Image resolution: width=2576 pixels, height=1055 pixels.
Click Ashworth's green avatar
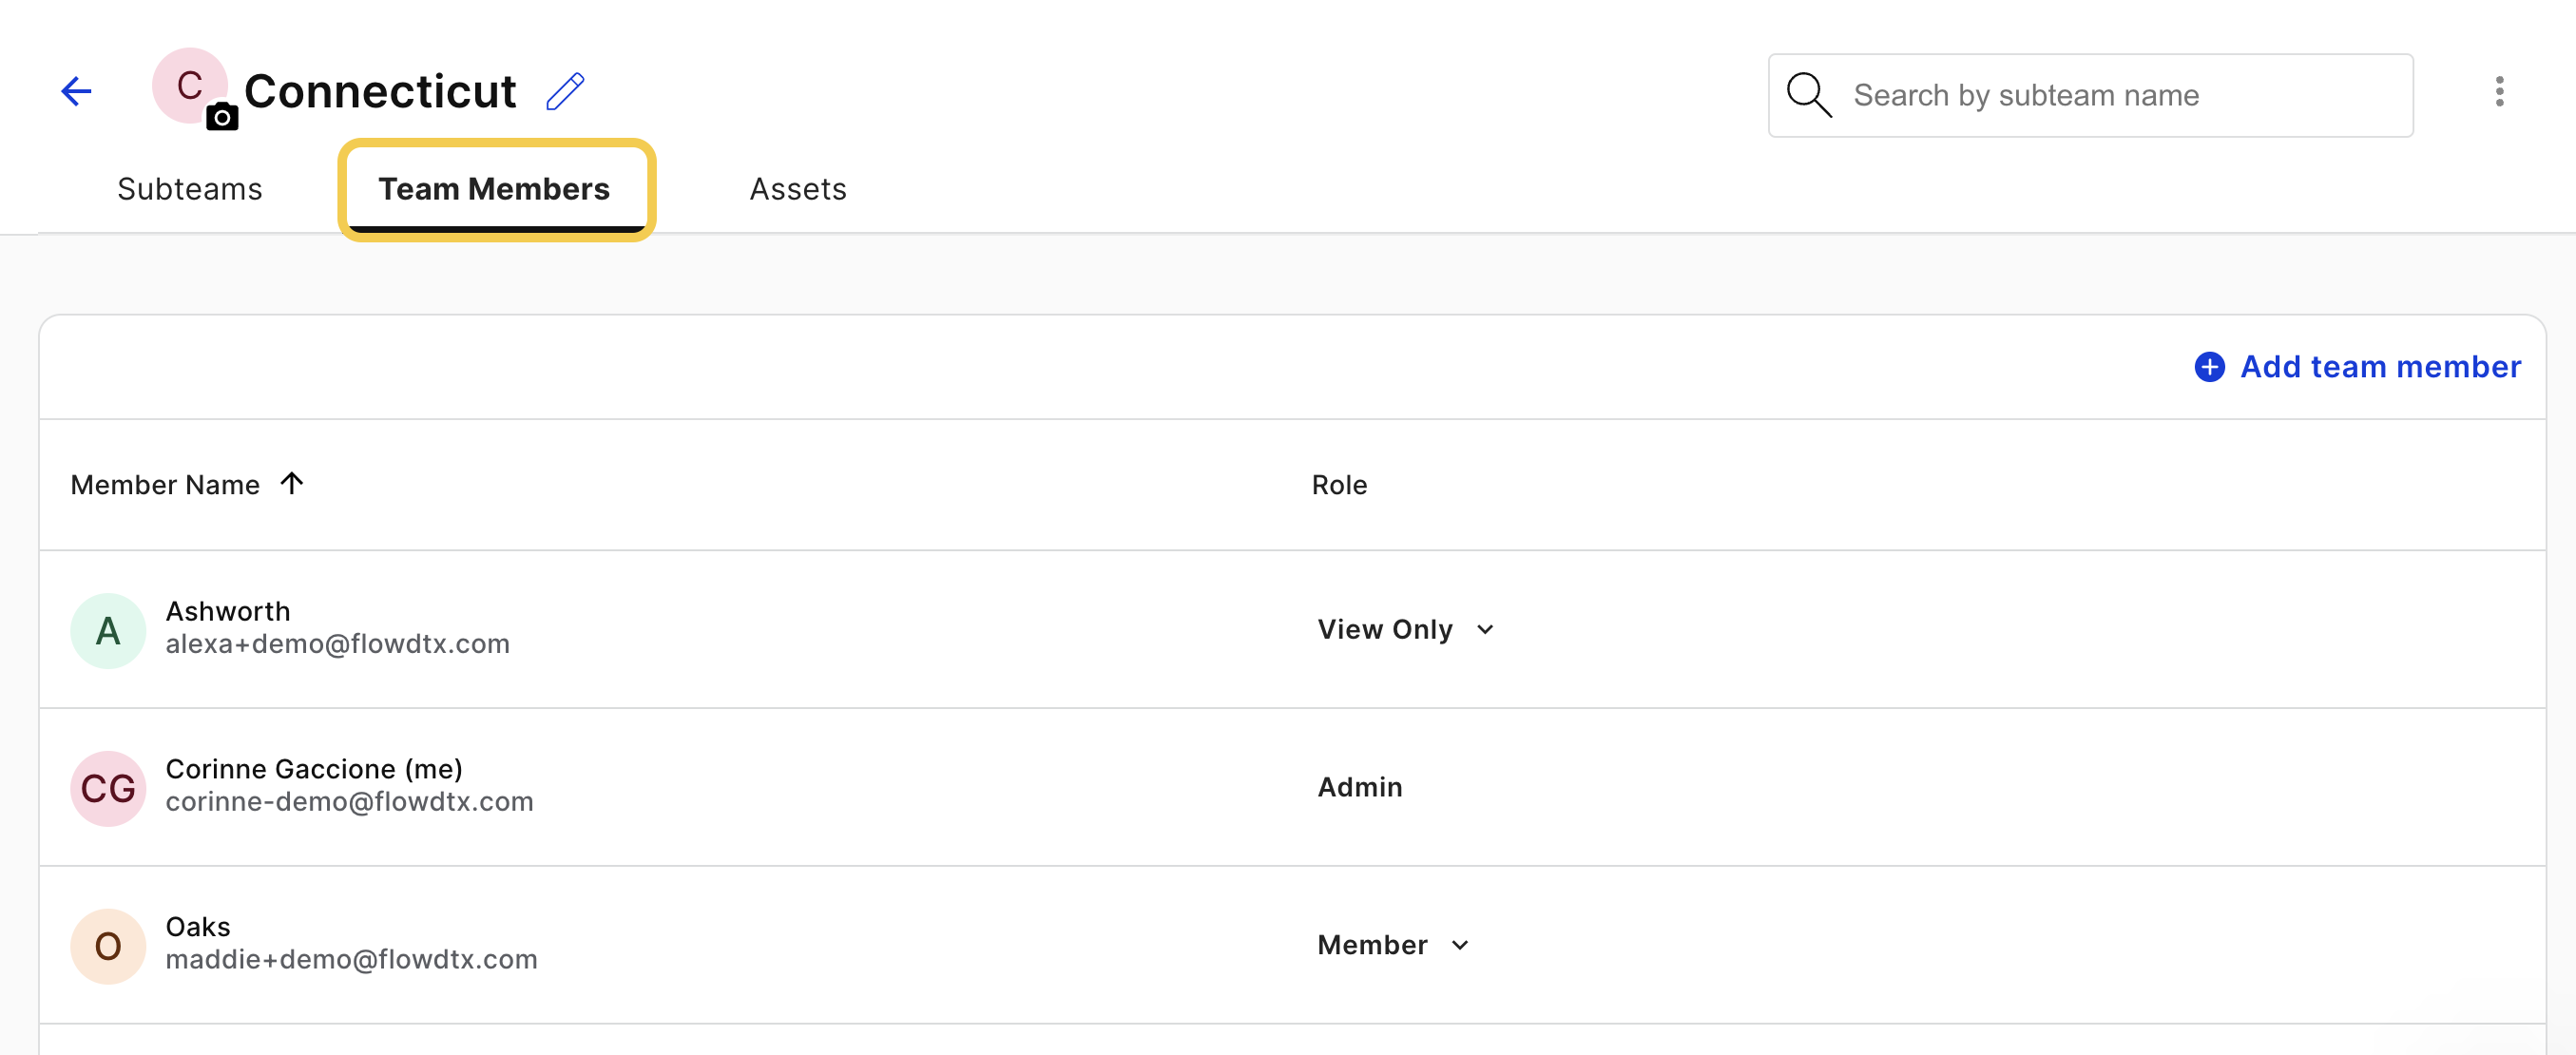(108, 630)
